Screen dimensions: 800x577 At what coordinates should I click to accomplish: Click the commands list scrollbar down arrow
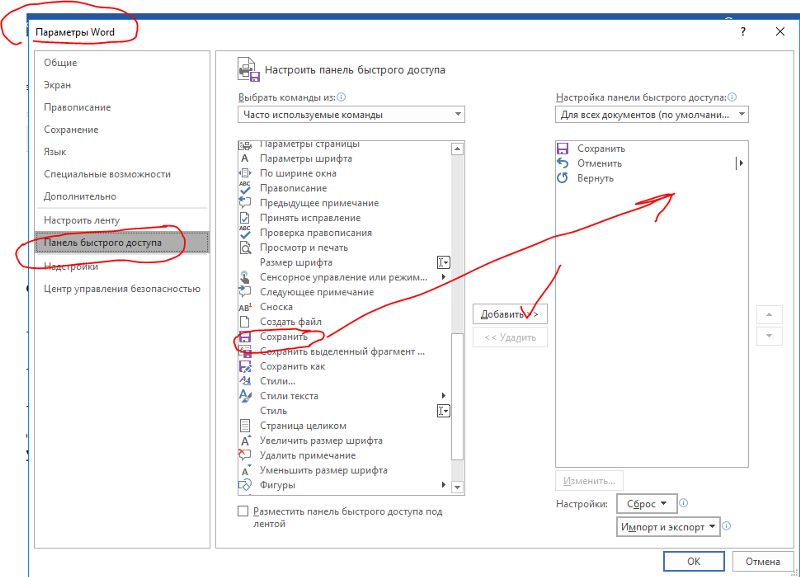(x=458, y=487)
